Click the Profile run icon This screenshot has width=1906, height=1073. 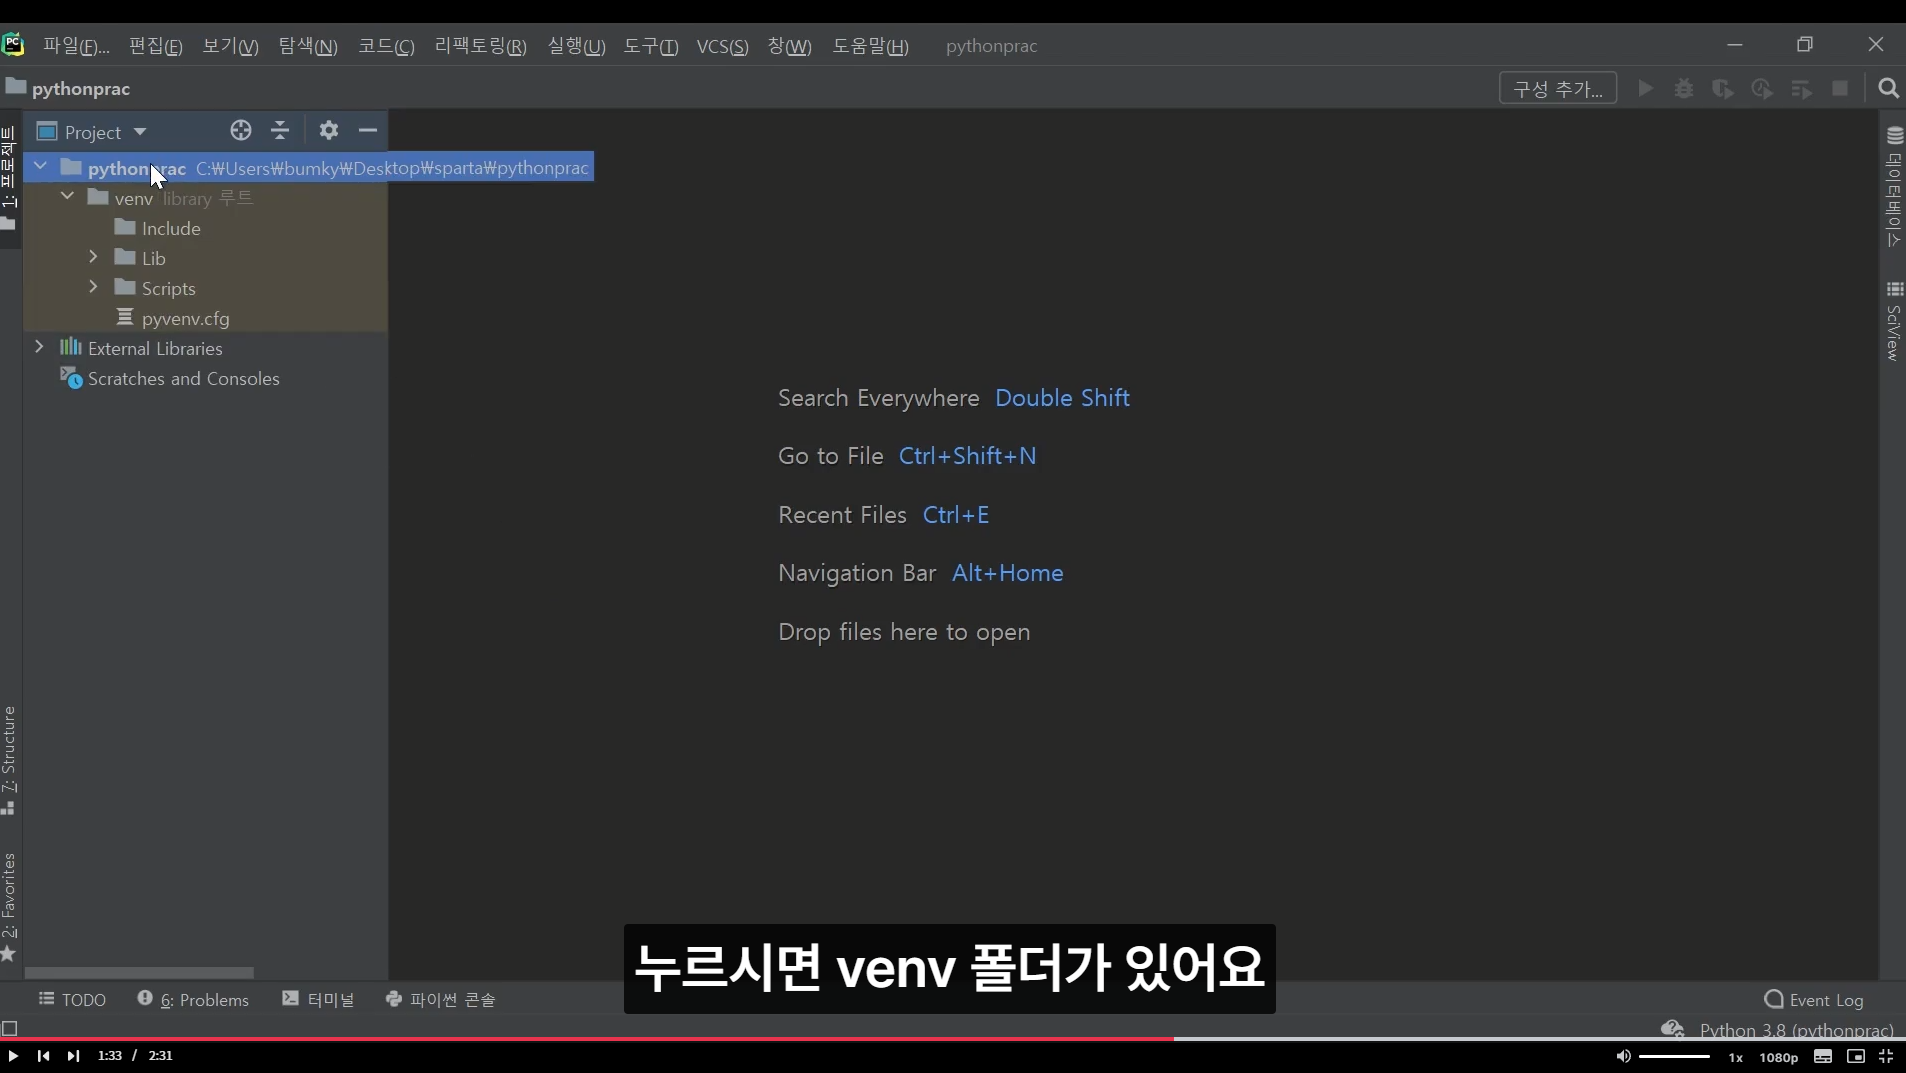(1762, 88)
